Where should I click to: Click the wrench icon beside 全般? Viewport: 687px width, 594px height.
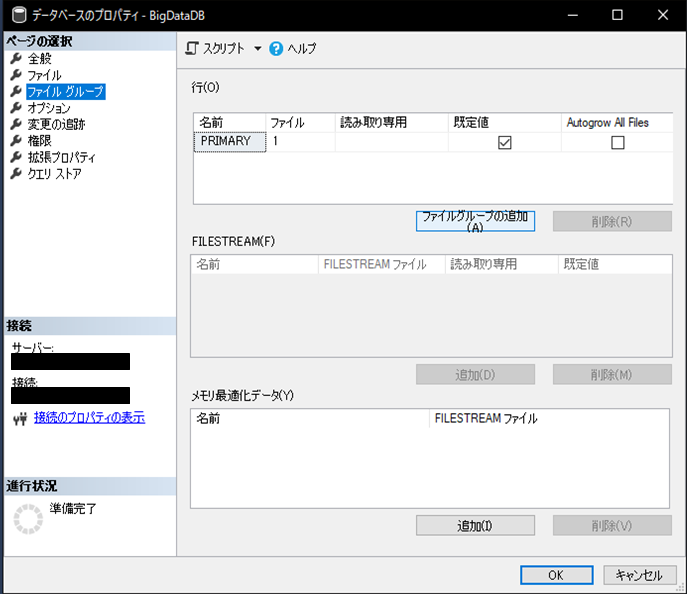[x=16, y=58]
